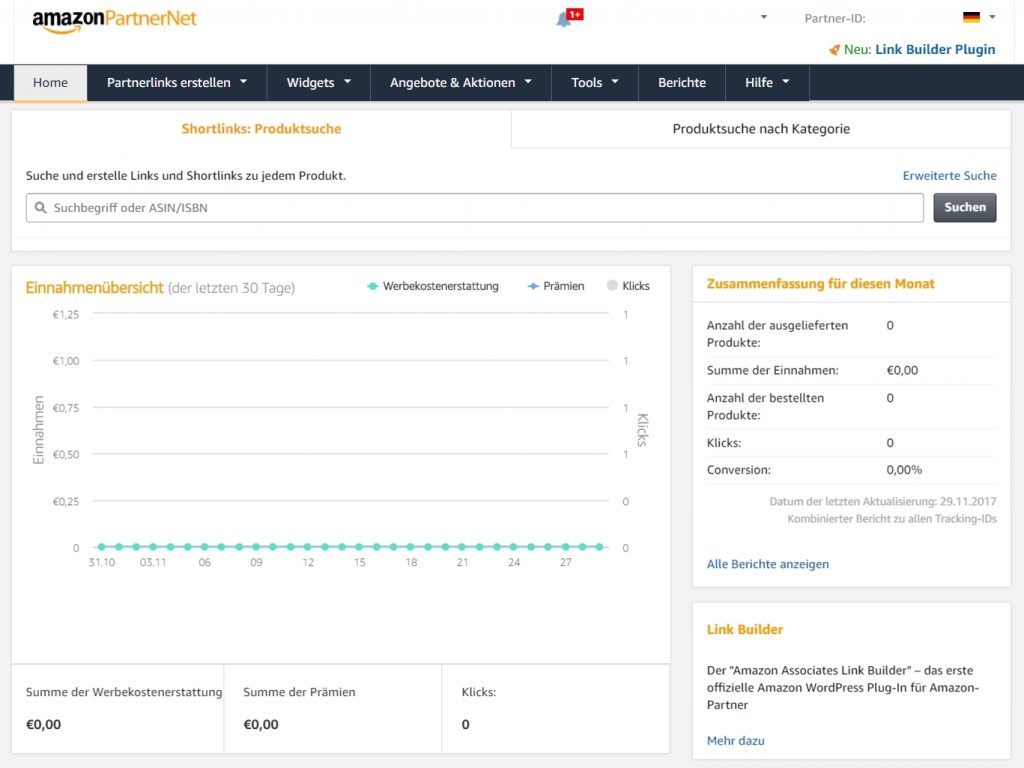
Task: Expand Partnerlinks erstellen menu
Action: (x=177, y=82)
